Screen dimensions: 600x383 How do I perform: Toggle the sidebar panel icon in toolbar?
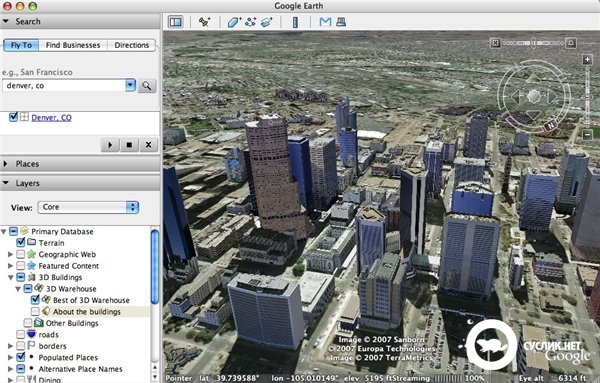tap(176, 22)
